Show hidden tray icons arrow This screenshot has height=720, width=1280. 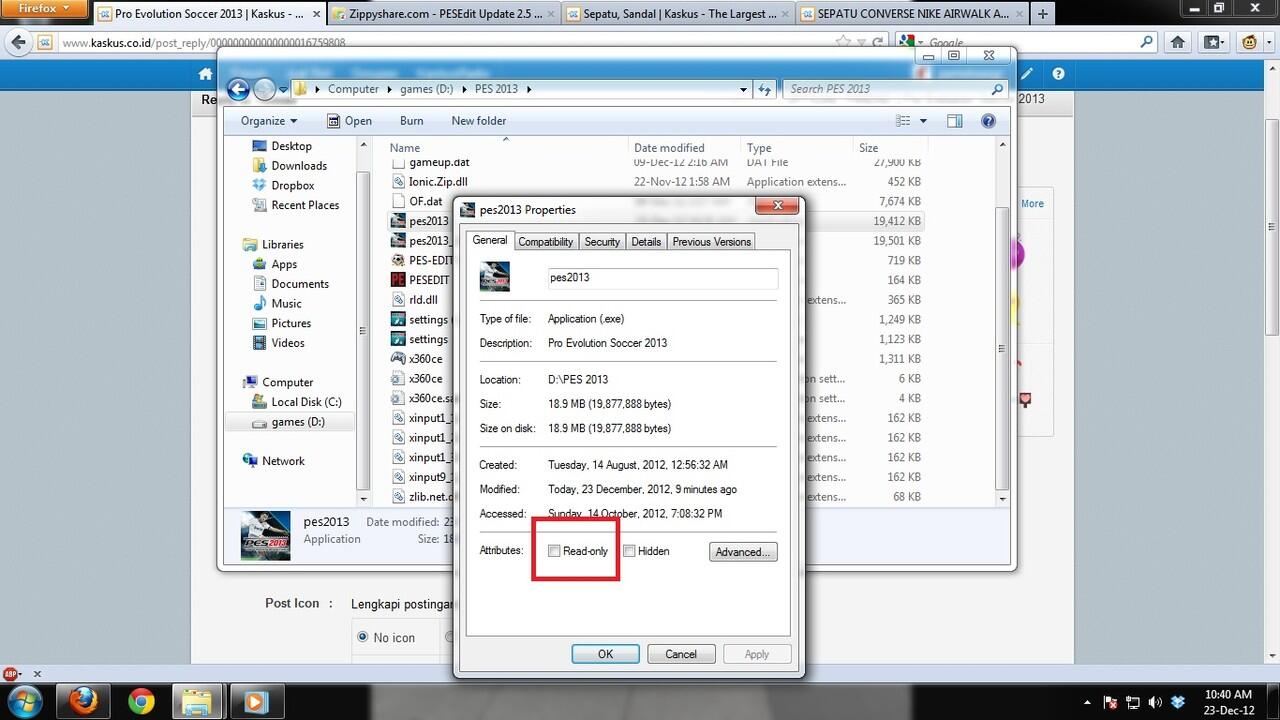[x=1088, y=702]
